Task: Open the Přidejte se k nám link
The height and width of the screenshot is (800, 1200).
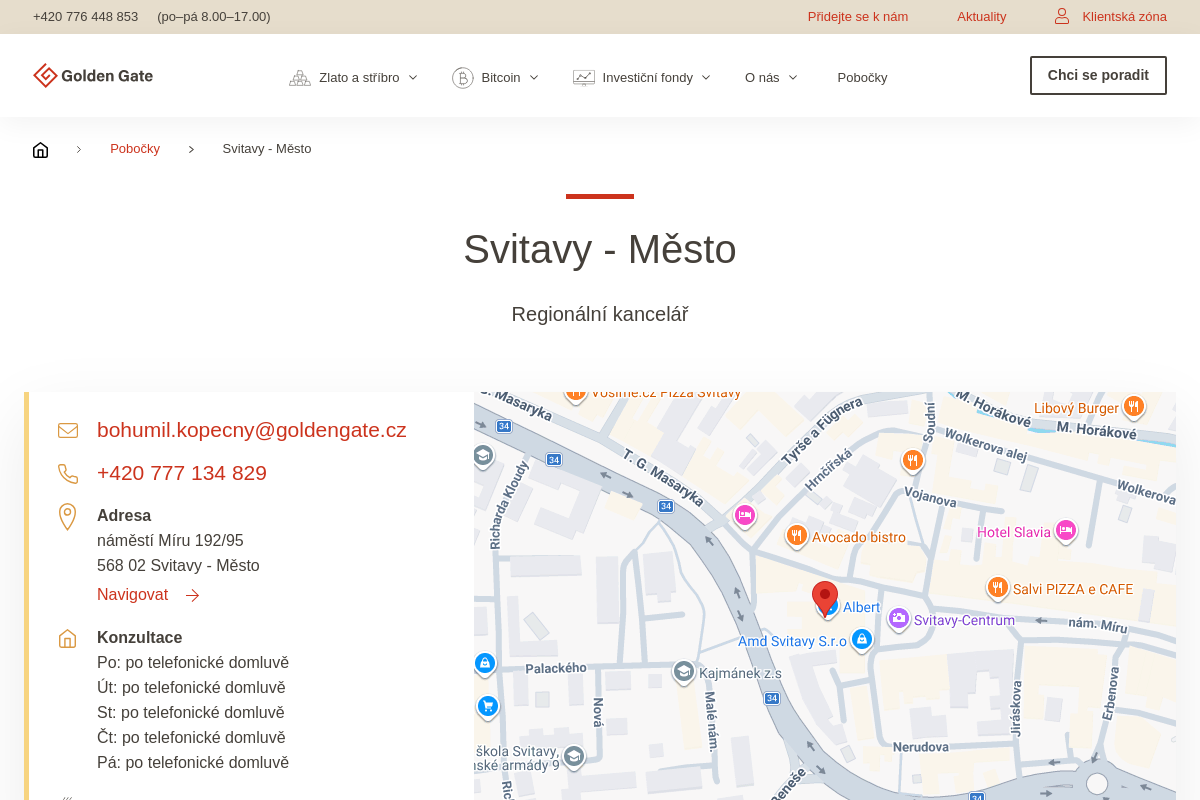Action: (858, 17)
